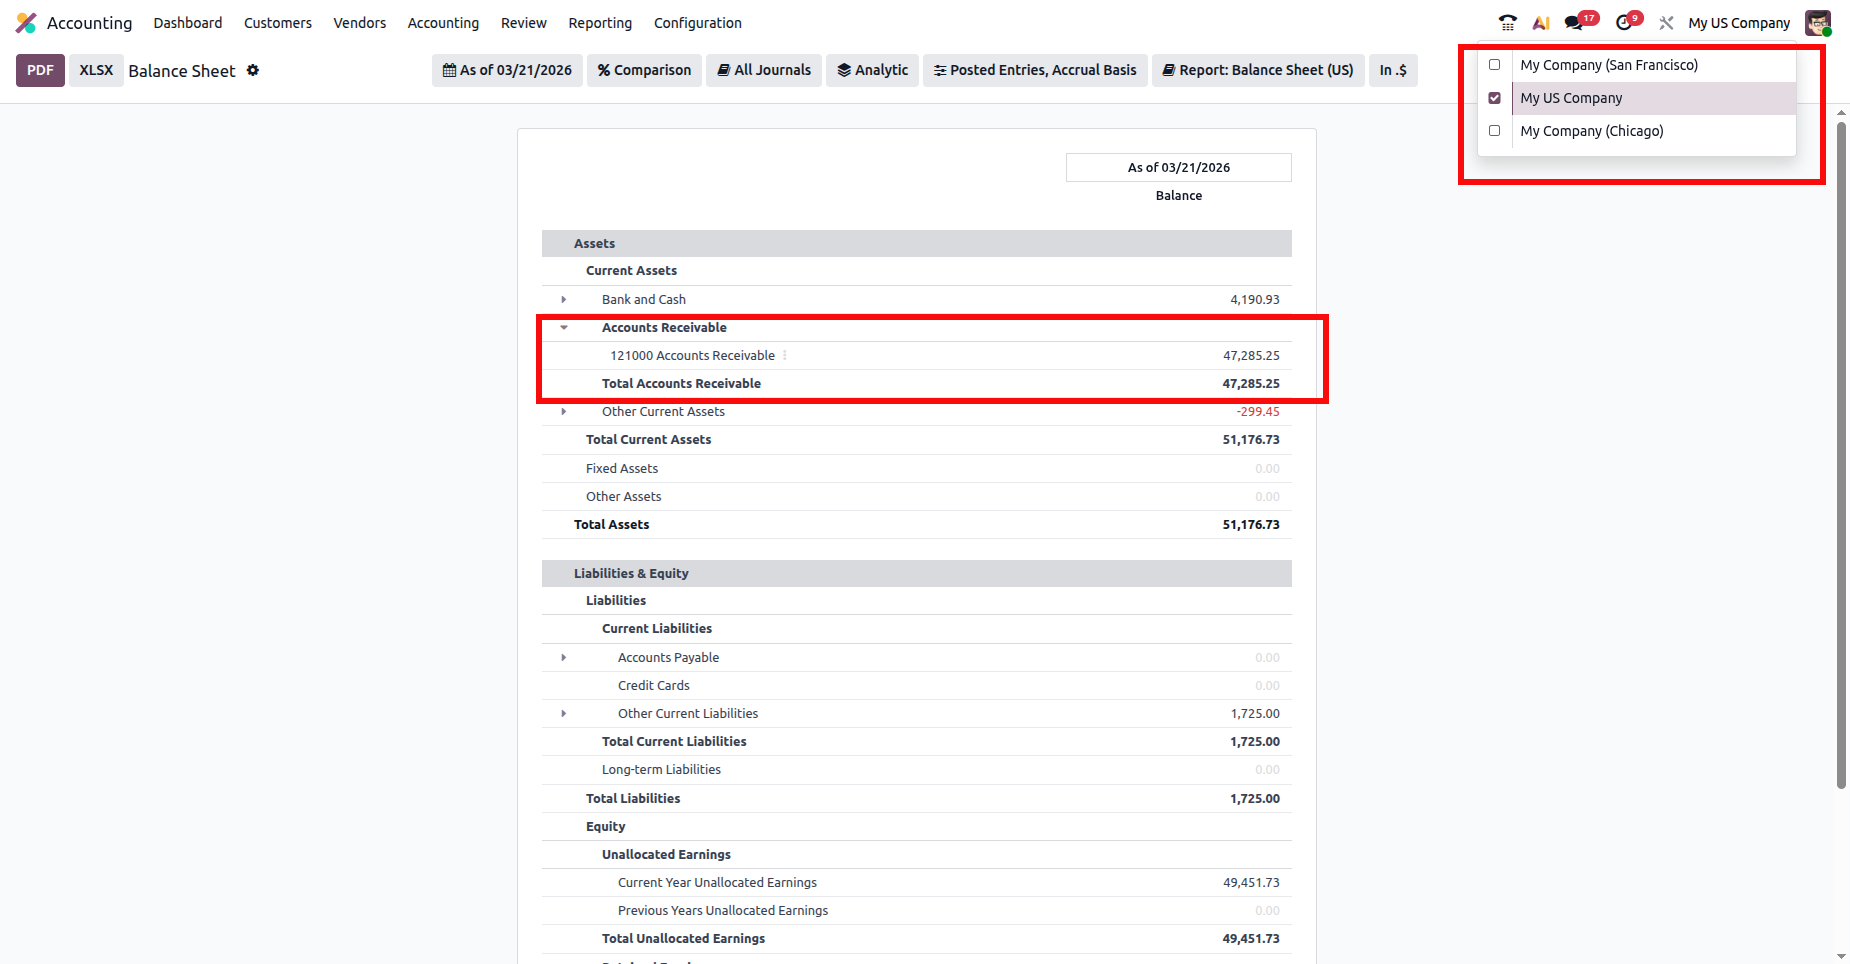1850x964 pixels.
Task: Export the report with the PDF button
Action: 40,70
